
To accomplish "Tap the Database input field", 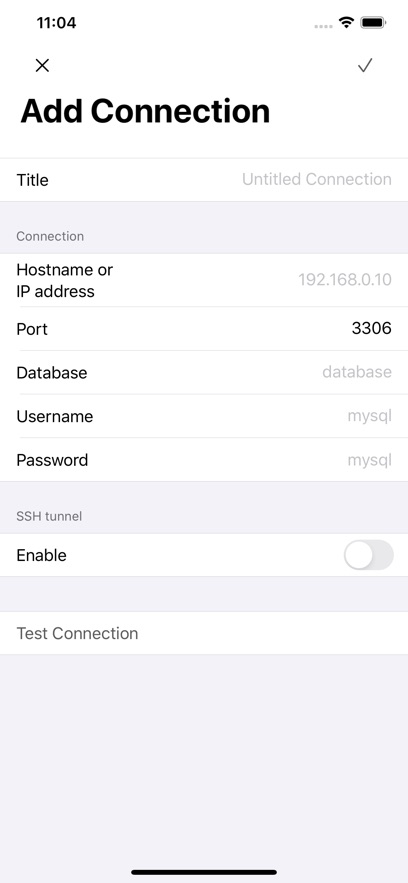I will (204, 372).
